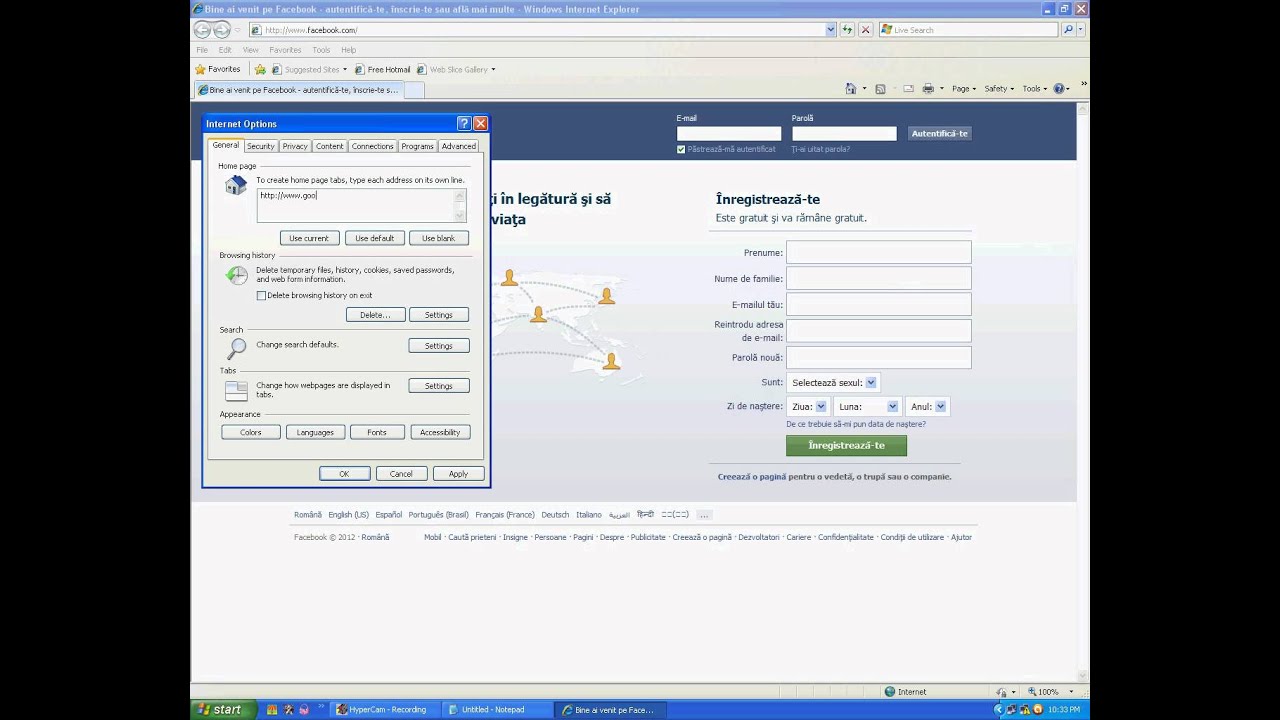
Task: Click the red Stop loading icon
Action: pos(866,30)
